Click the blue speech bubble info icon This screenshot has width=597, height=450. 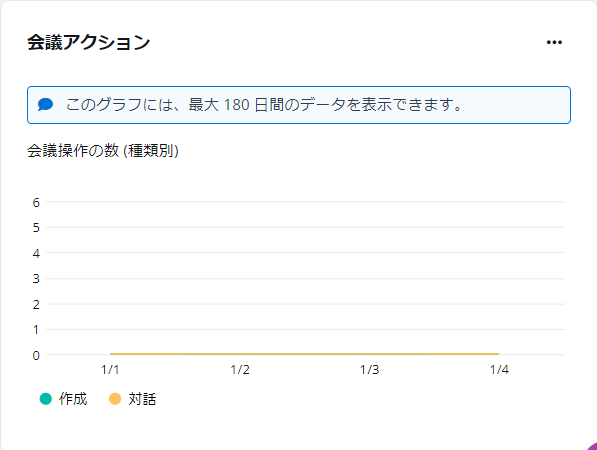point(45,104)
